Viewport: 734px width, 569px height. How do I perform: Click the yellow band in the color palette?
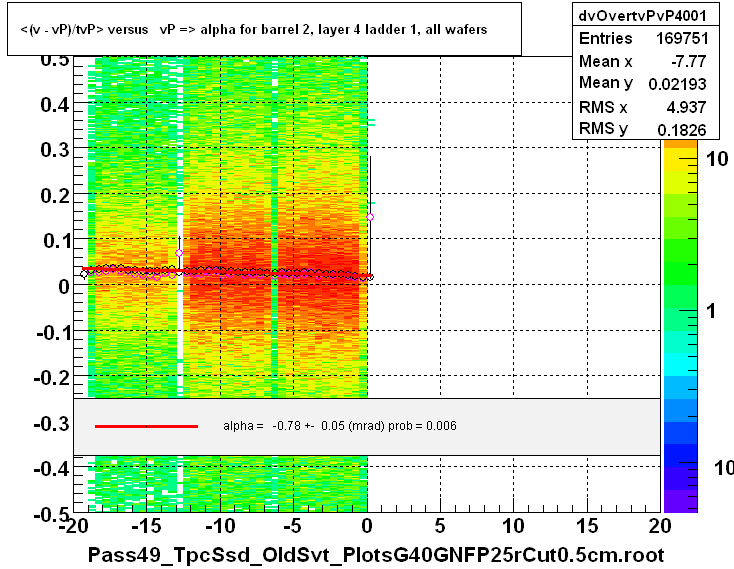pyautogui.click(x=680, y=161)
